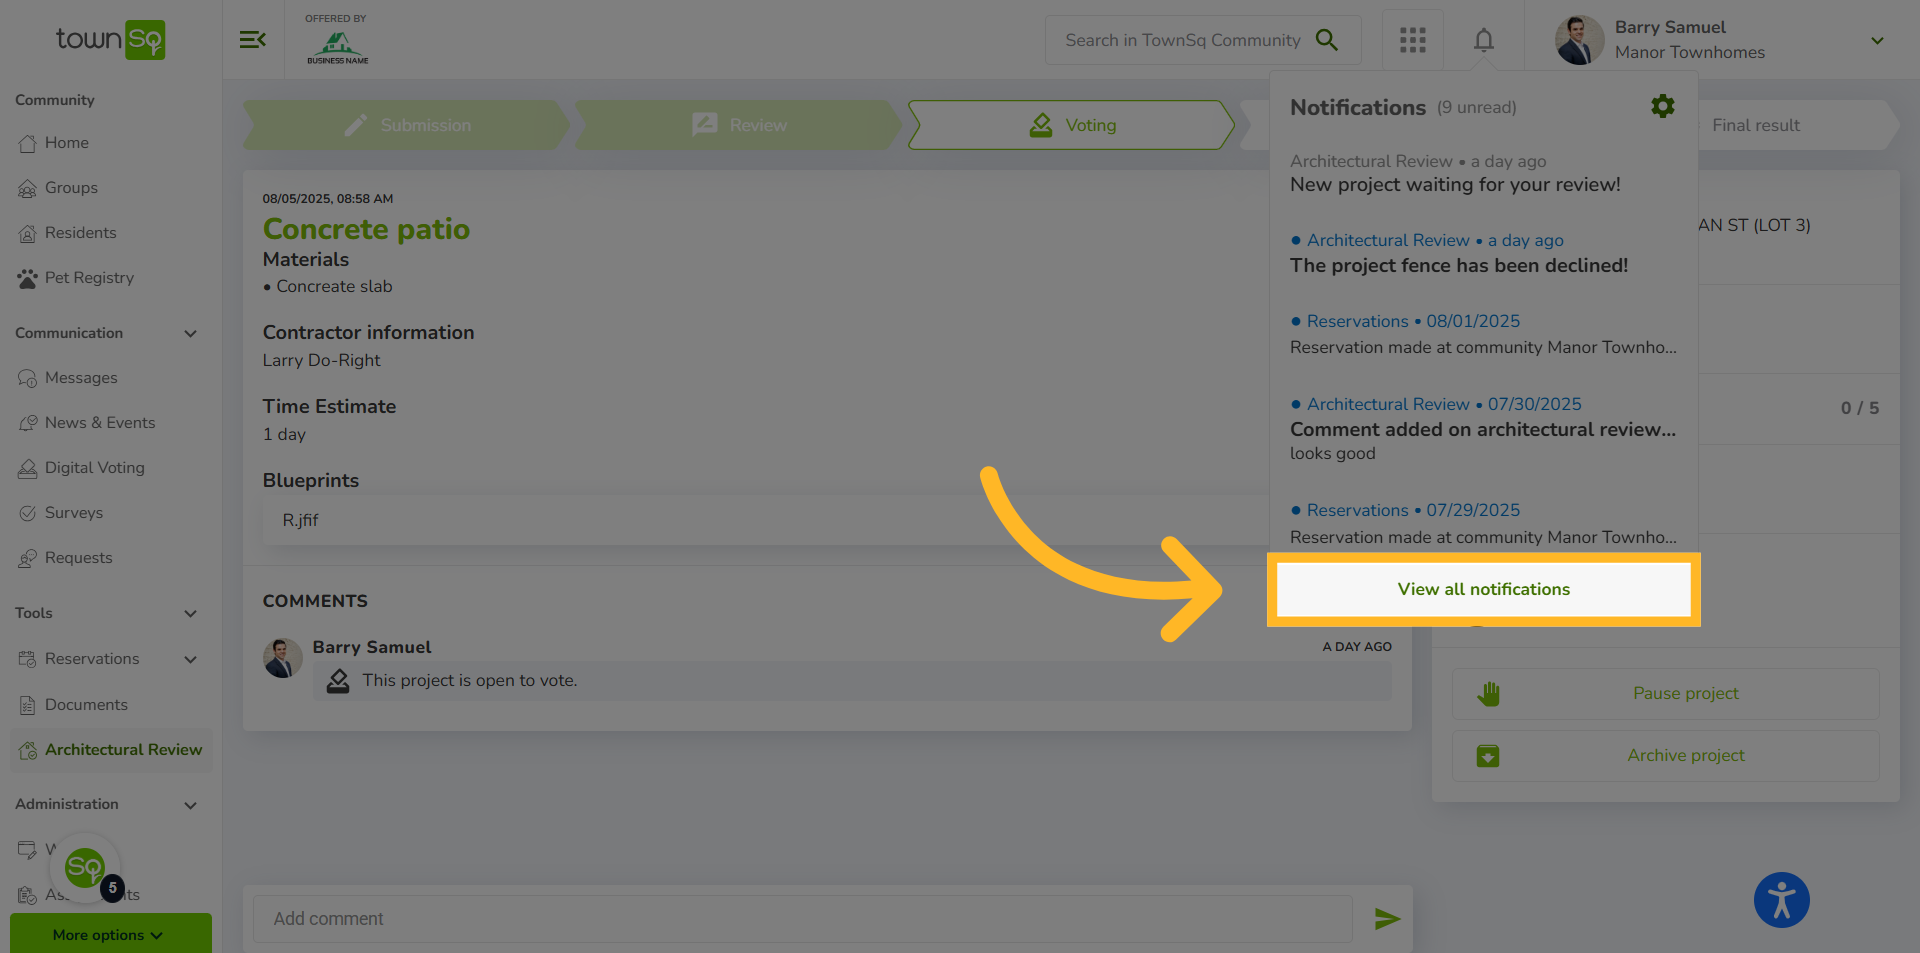Click the Add comment input field

point(802,919)
